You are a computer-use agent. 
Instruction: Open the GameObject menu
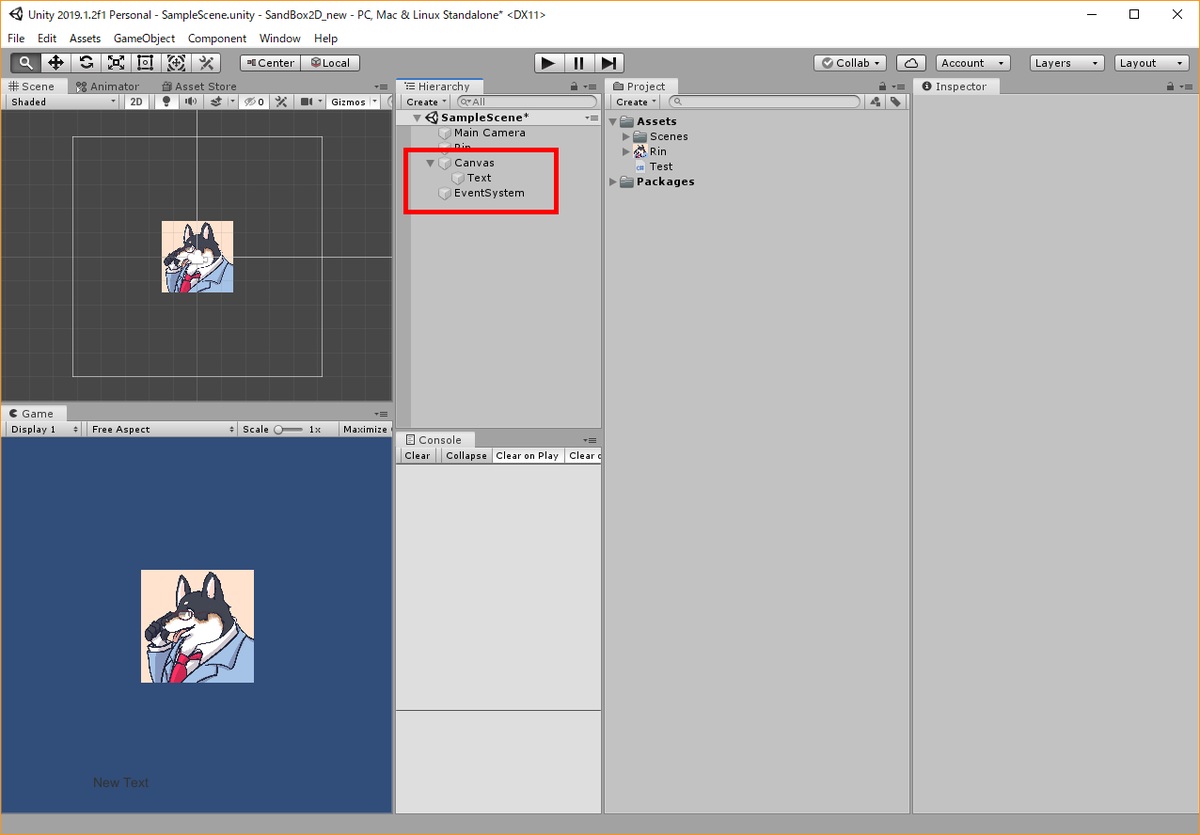coord(144,38)
